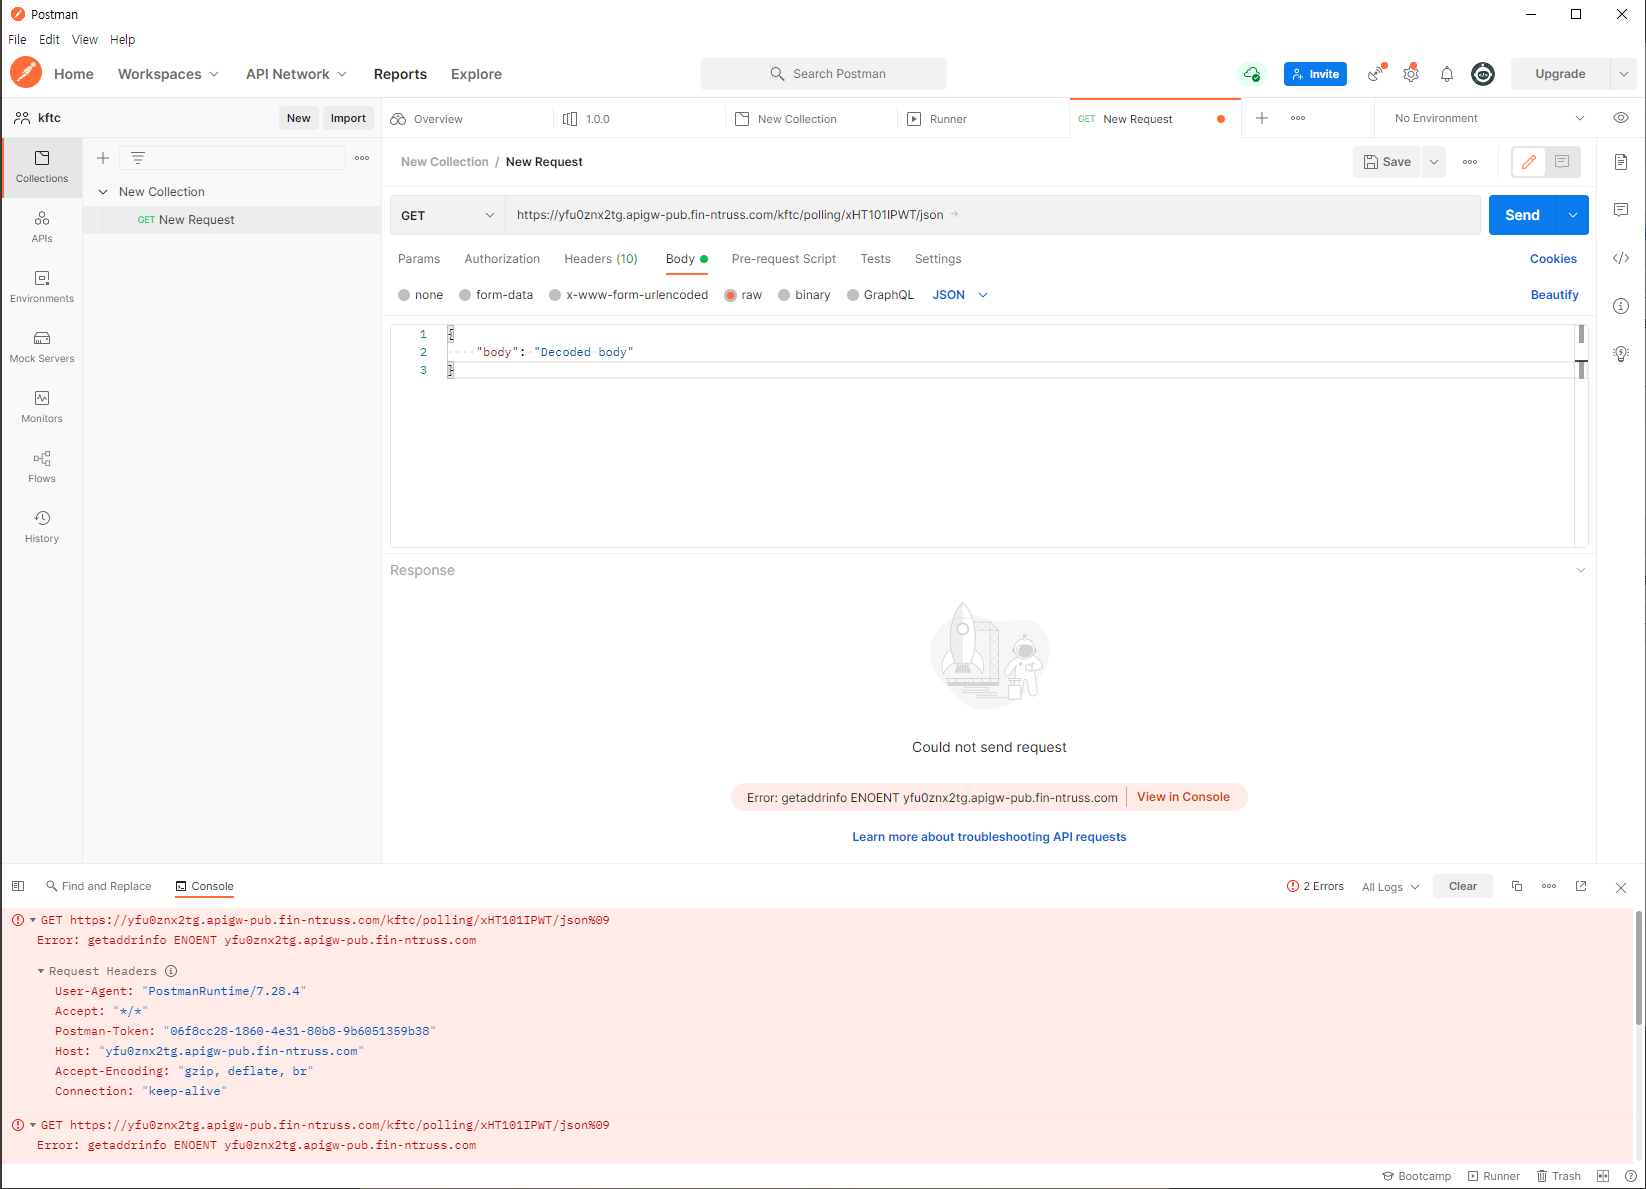Click the filter icon in the collections sidebar
This screenshot has height=1189, width=1646.
pos(138,158)
